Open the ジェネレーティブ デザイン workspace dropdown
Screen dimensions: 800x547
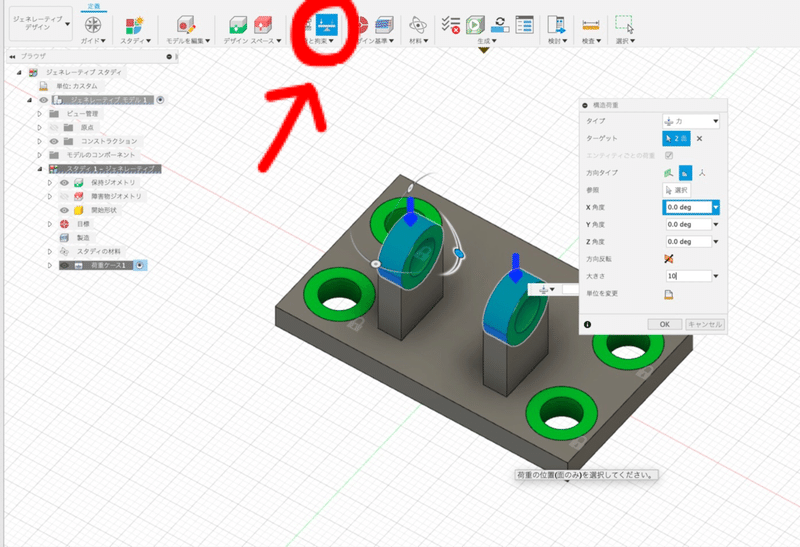40,23
